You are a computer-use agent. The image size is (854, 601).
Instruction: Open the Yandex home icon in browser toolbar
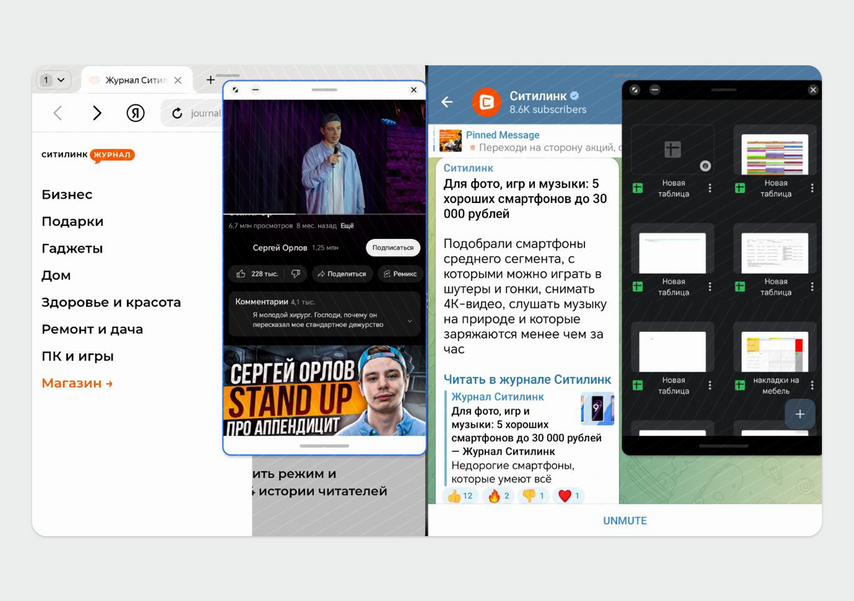[x=136, y=113]
